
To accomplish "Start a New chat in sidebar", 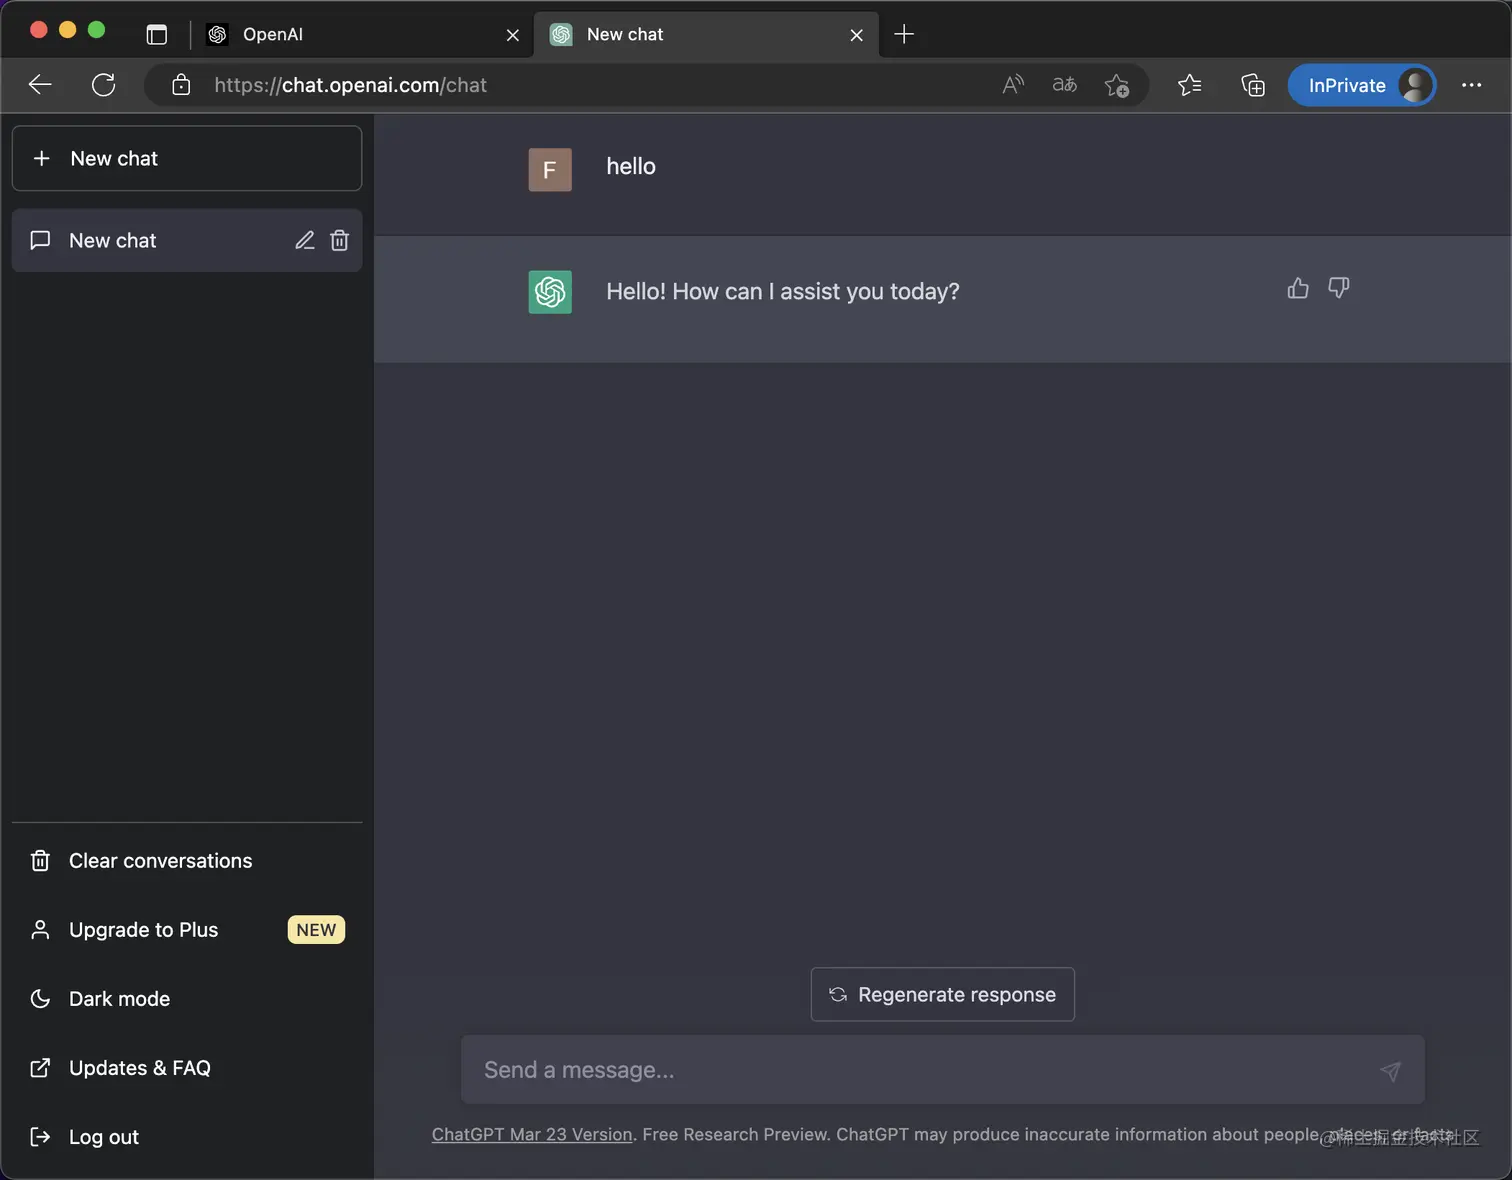I will 187,158.
